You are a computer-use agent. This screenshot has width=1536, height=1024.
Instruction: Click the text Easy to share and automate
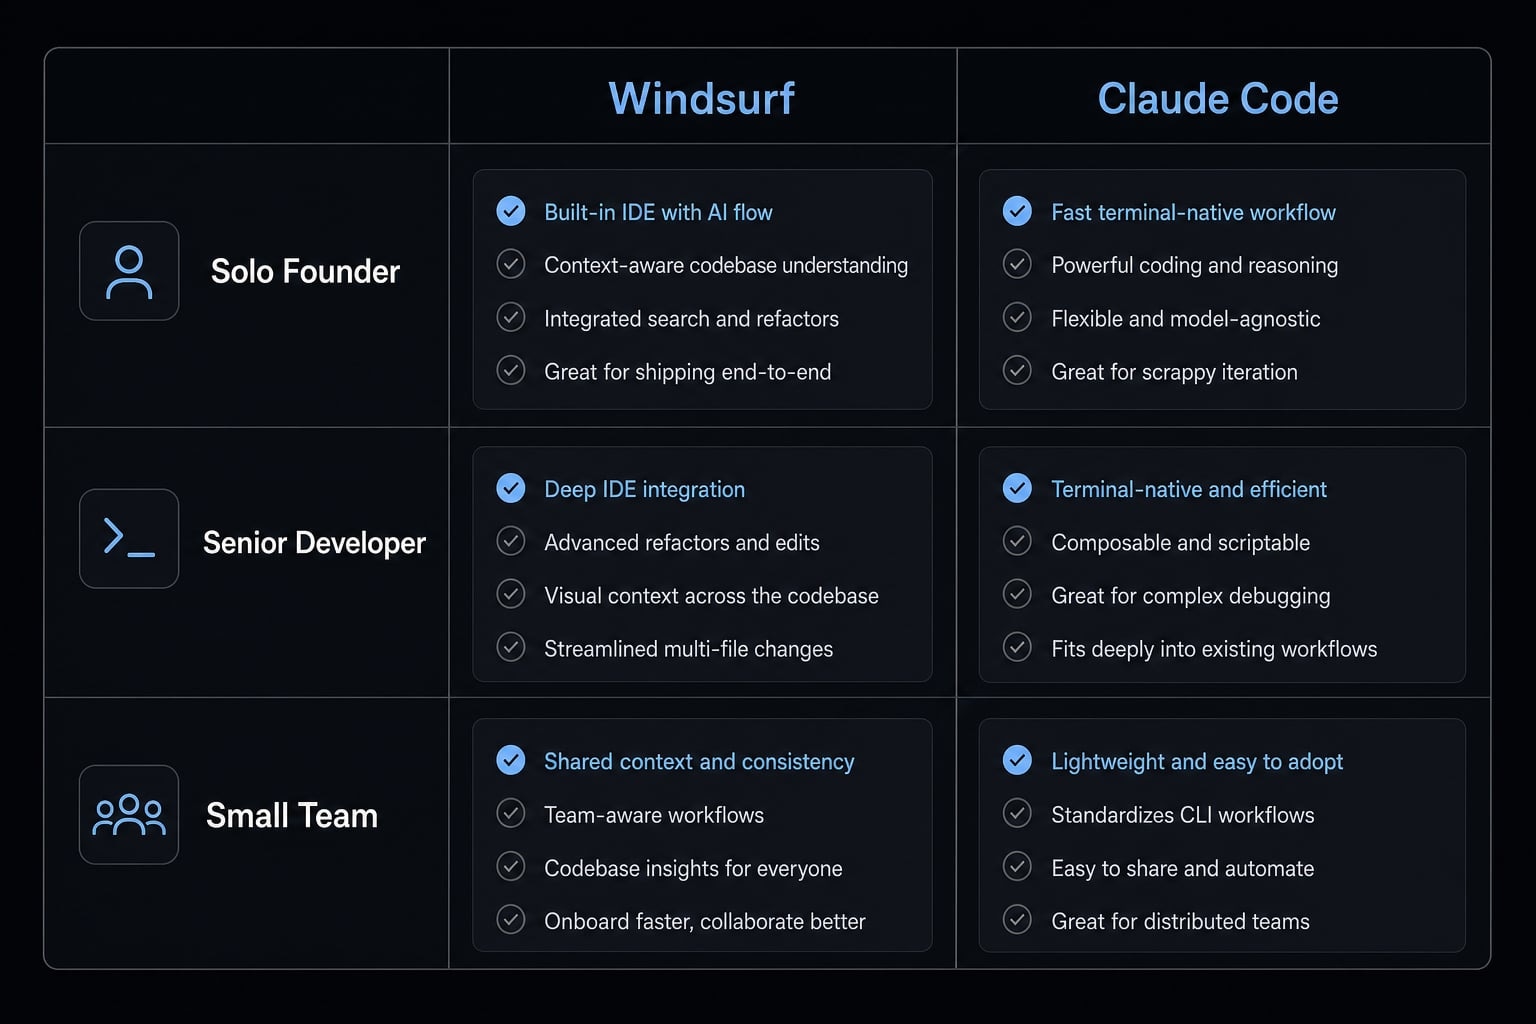point(1182,868)
